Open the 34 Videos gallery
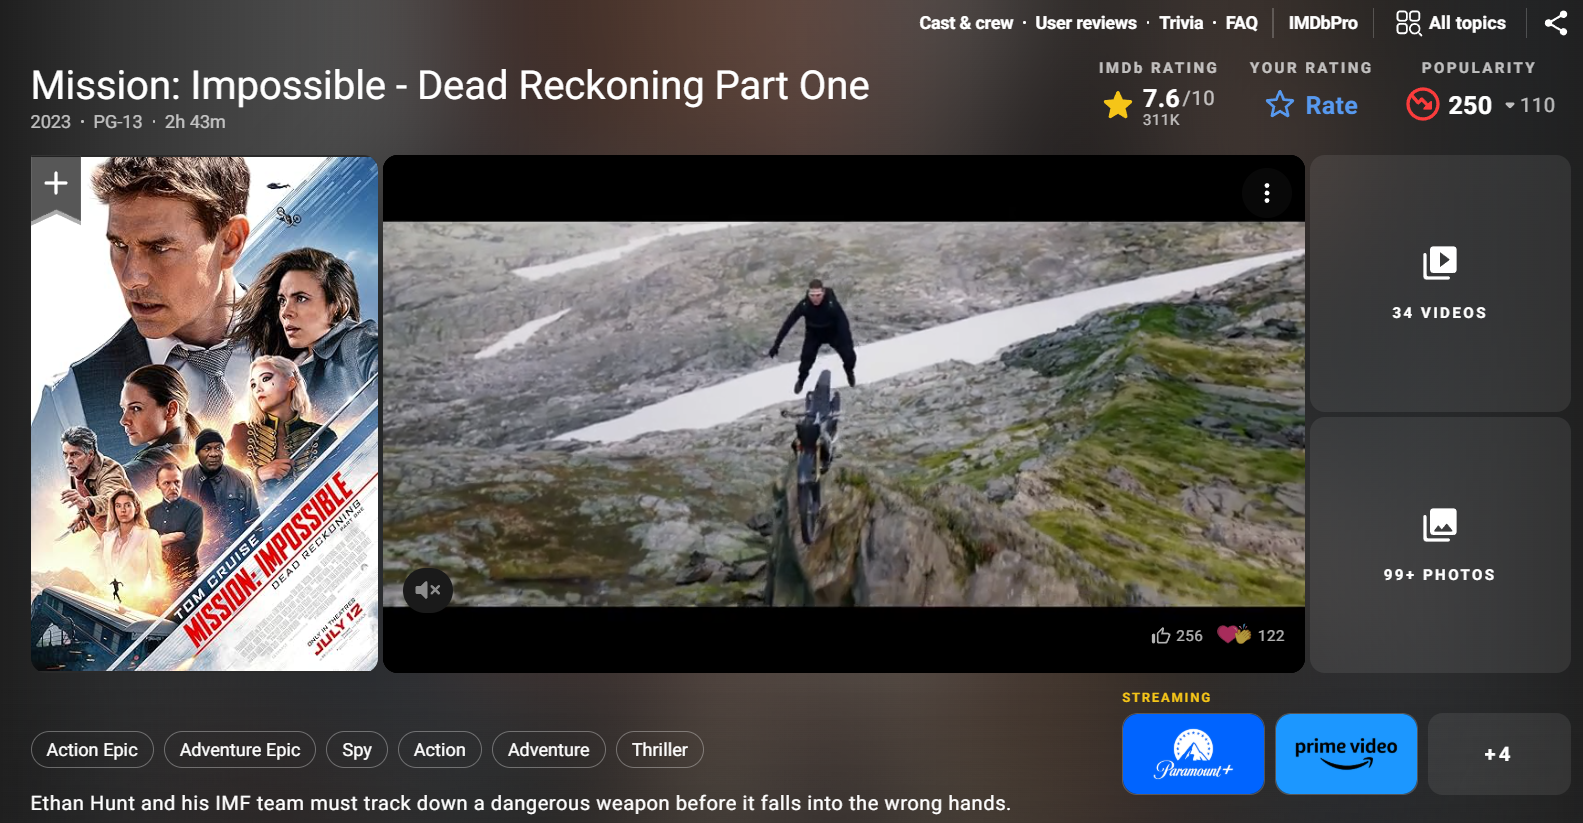 click(1439, 283)
